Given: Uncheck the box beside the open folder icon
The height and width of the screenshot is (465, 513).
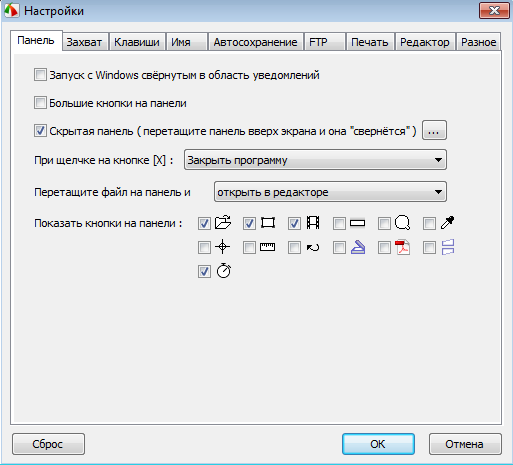Looking at the screenshot, I should coord(204,223).
